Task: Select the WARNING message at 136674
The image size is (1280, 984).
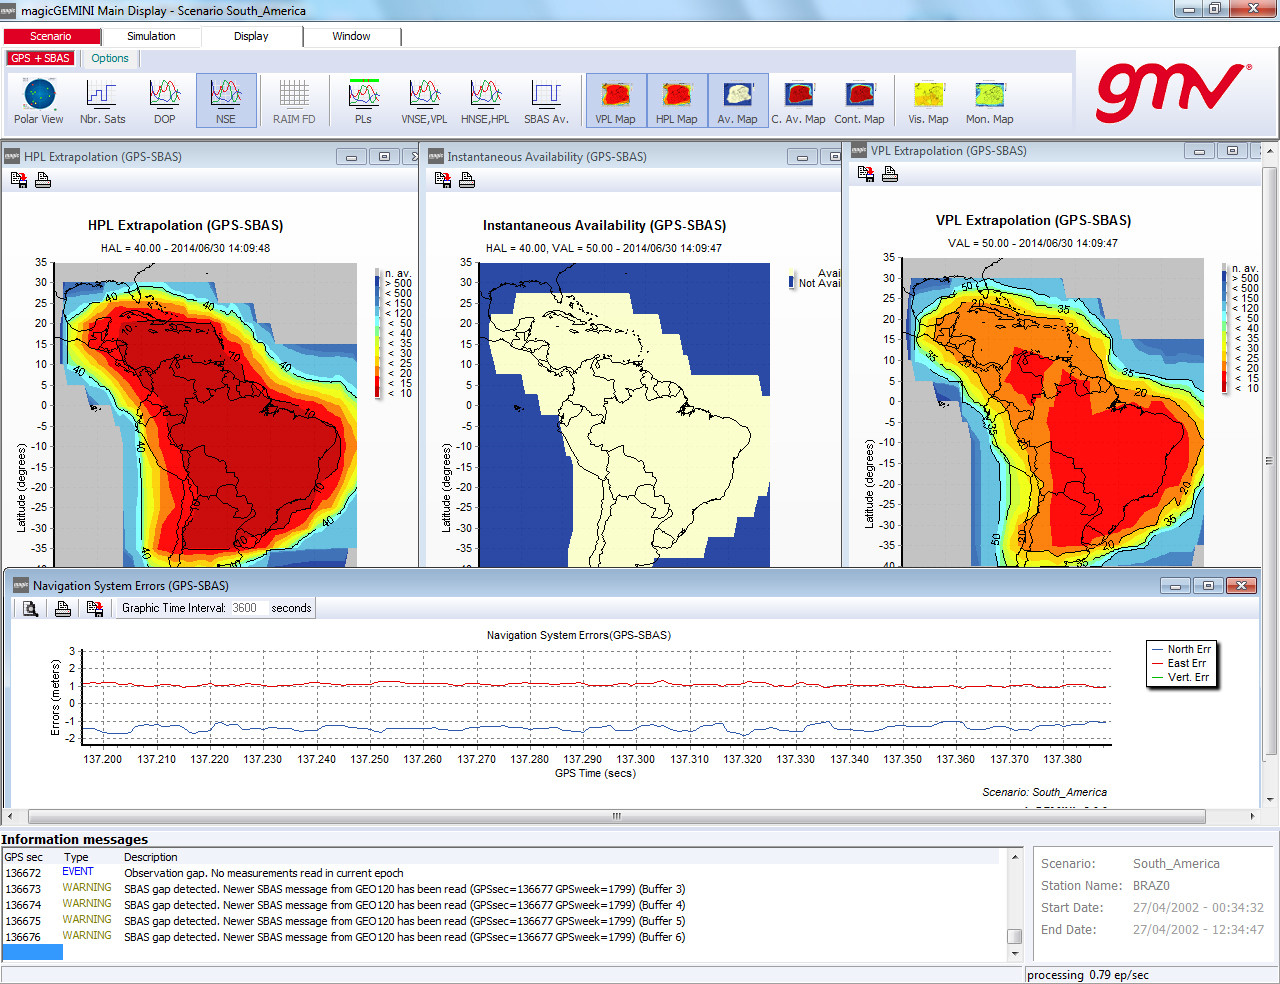Action: [x=502, y=905]
